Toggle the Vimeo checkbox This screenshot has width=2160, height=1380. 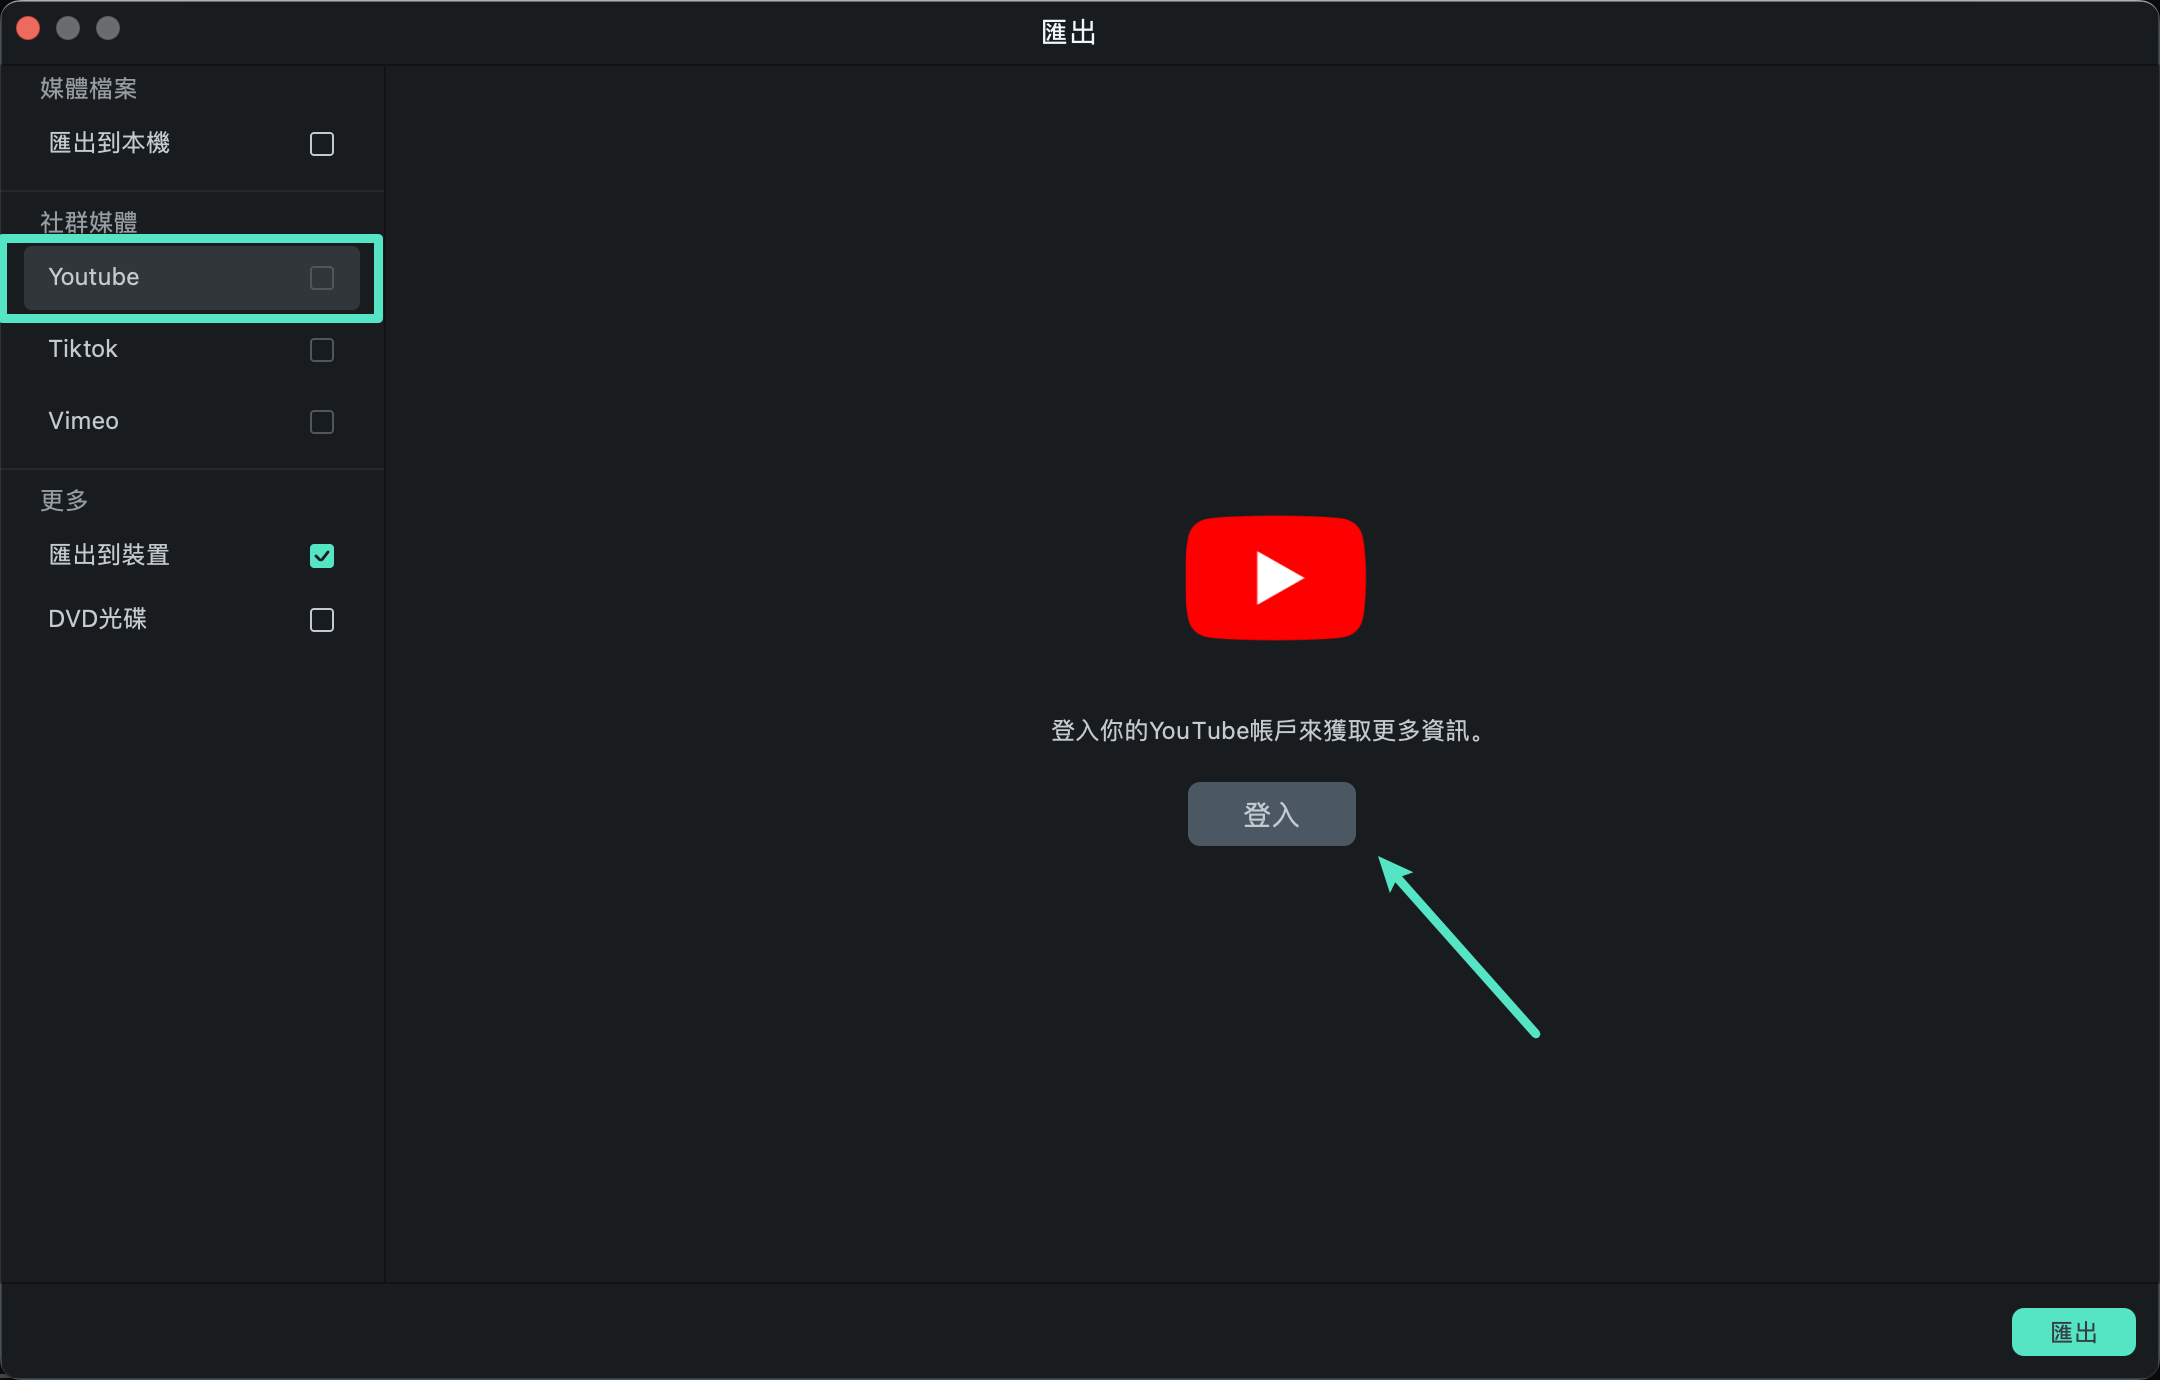coord(322,422)
